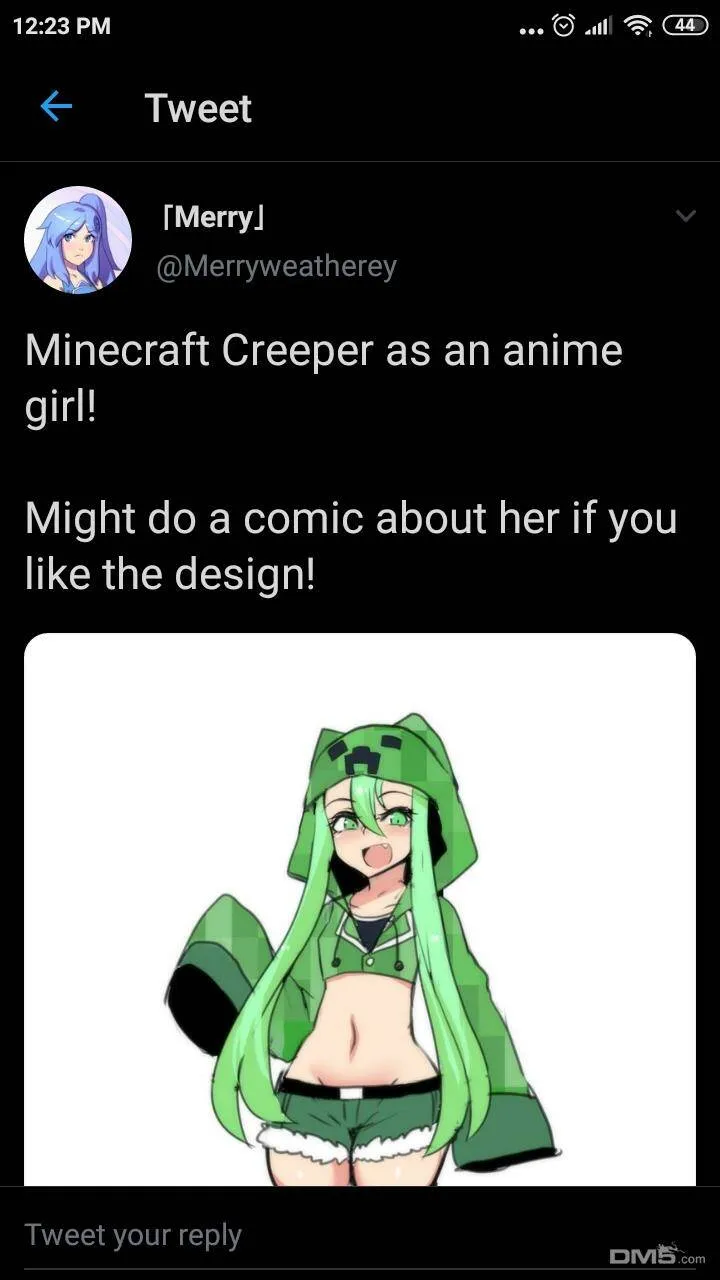This screenshot has width=720, height=1280.
Task: Tap the Tweet header title
Action: click(x=198, y=108)
